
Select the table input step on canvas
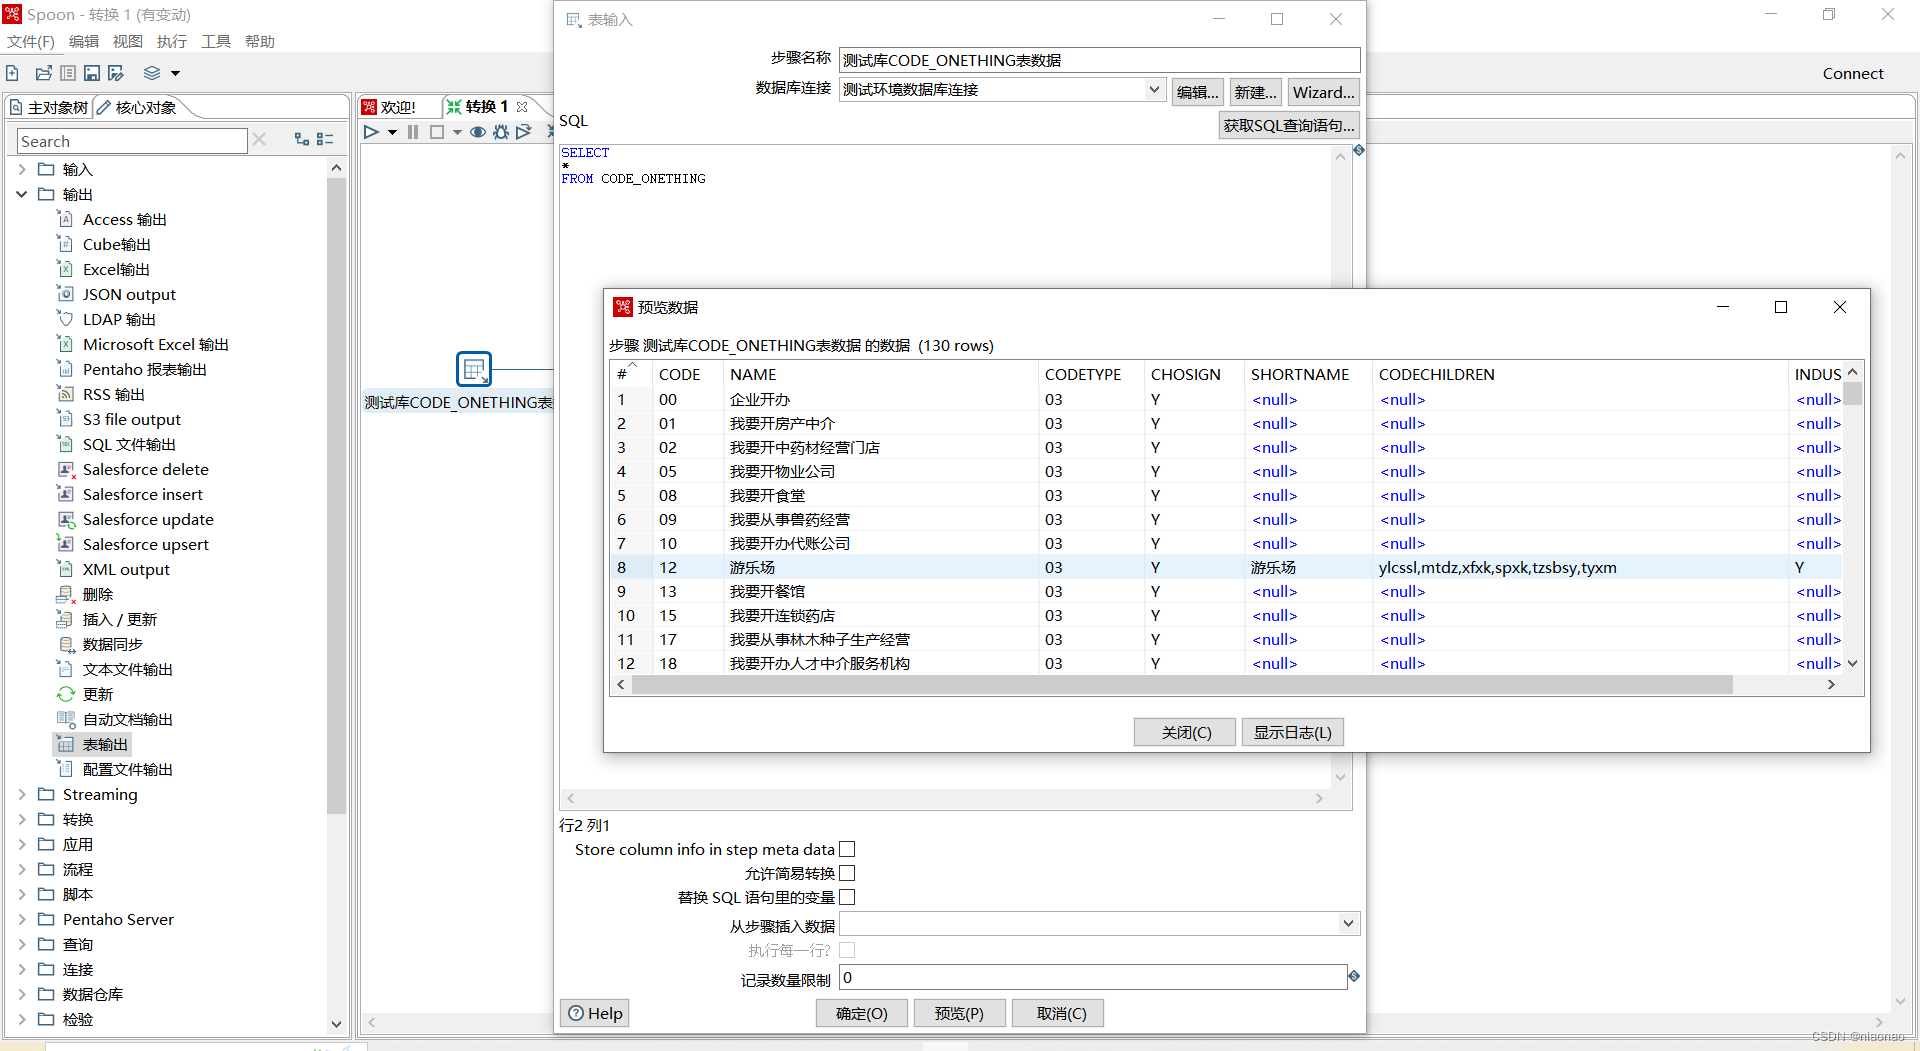(x=474, y=369)
